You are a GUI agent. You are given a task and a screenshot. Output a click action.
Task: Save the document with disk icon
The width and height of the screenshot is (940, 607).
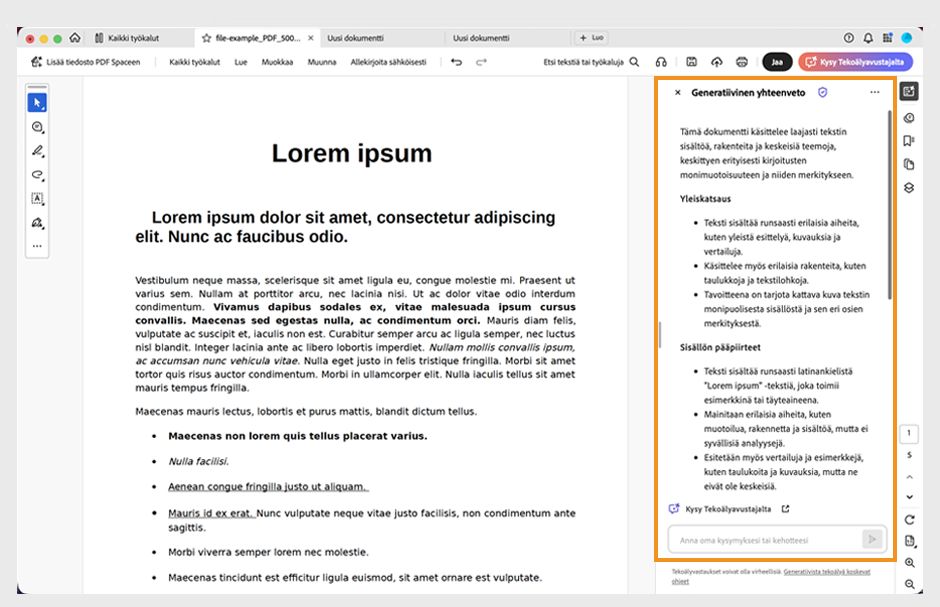click(x=691, y=62)
